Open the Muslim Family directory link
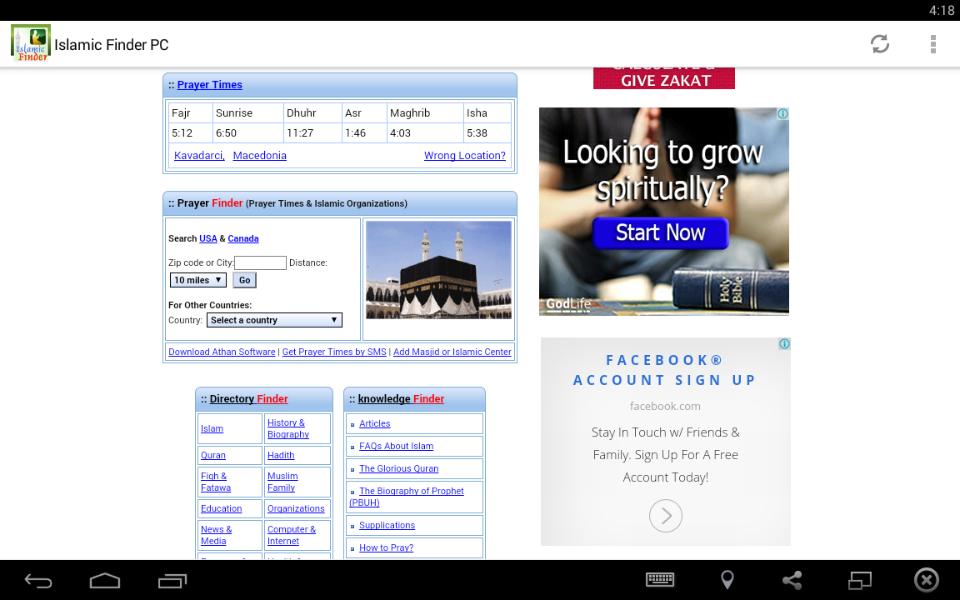Image resolution: width=960 pixels, height=600 pixels. (282, 482)
